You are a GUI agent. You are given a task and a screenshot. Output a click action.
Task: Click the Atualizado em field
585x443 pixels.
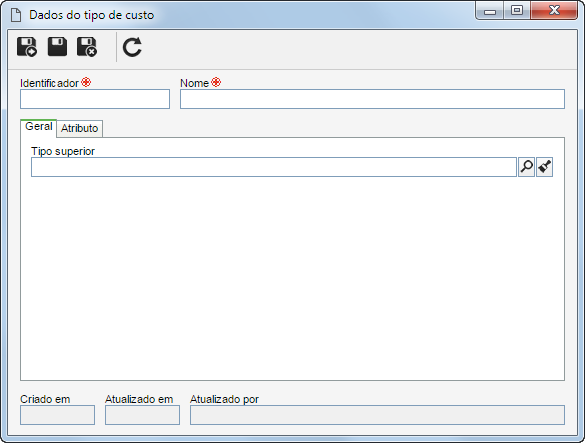tap(142, 415)
